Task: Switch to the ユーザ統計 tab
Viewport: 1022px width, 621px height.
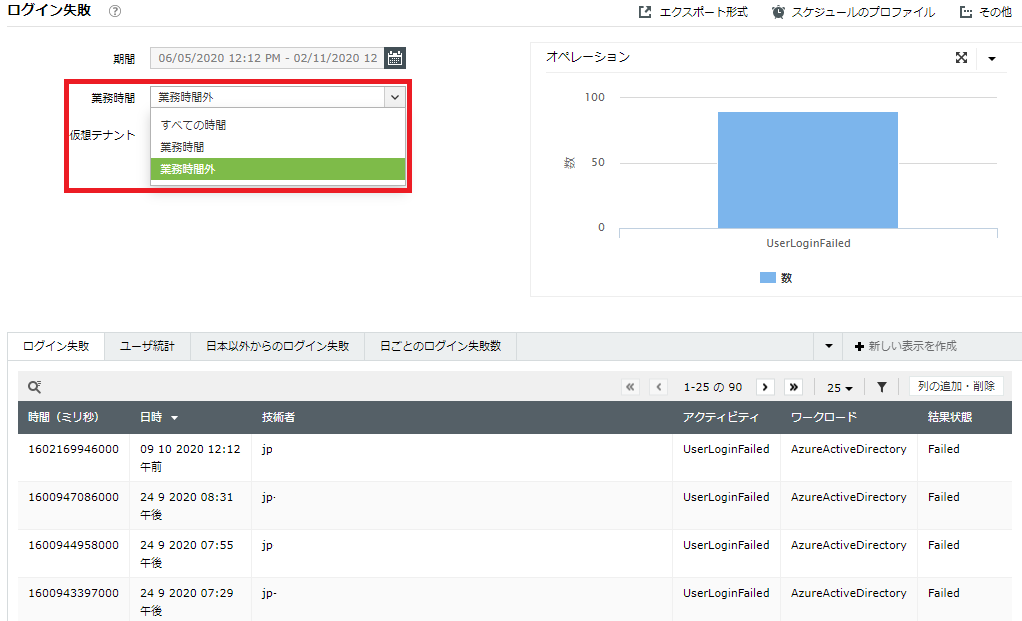Action: coord(147,346)
